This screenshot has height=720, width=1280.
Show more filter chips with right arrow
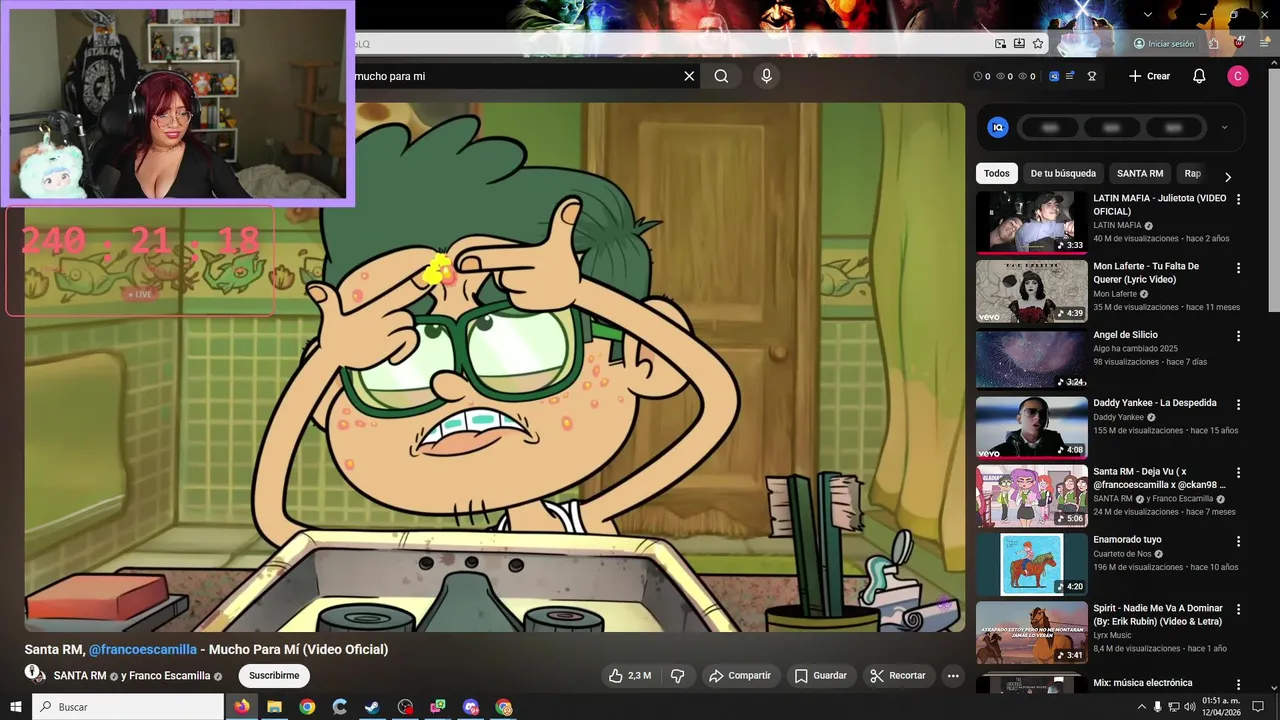[x=1228, y=176]
